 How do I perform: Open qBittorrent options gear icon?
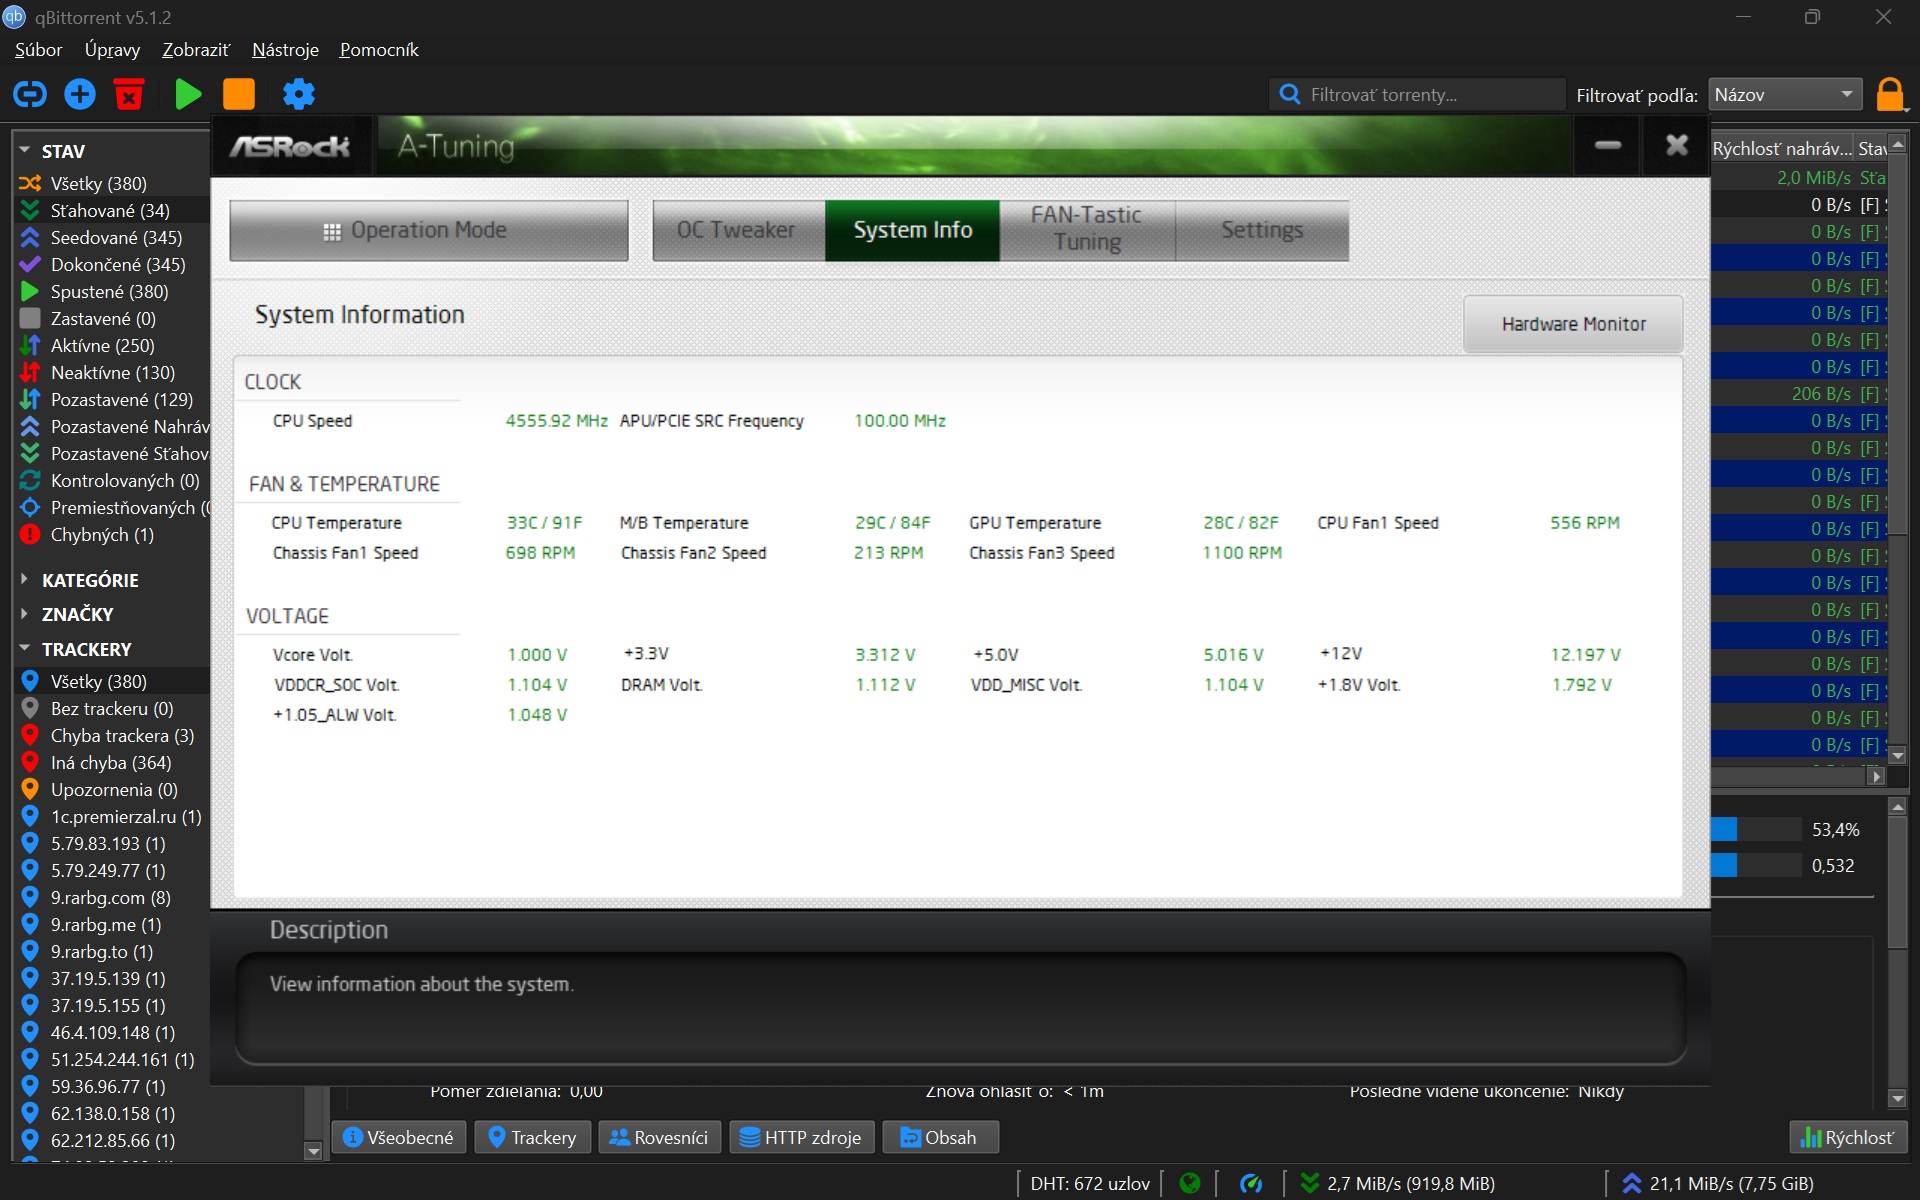[x=298, y=95]
